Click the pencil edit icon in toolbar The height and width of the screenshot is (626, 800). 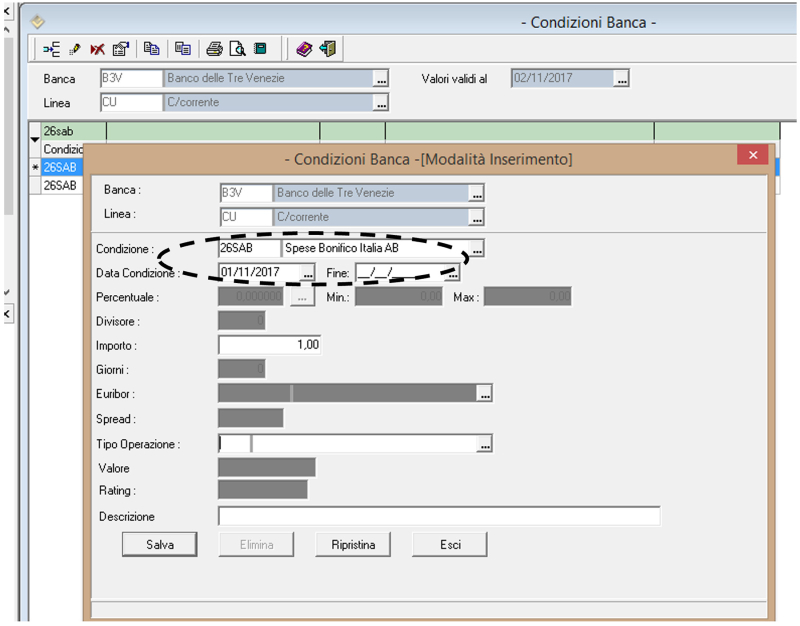point(75,48)
